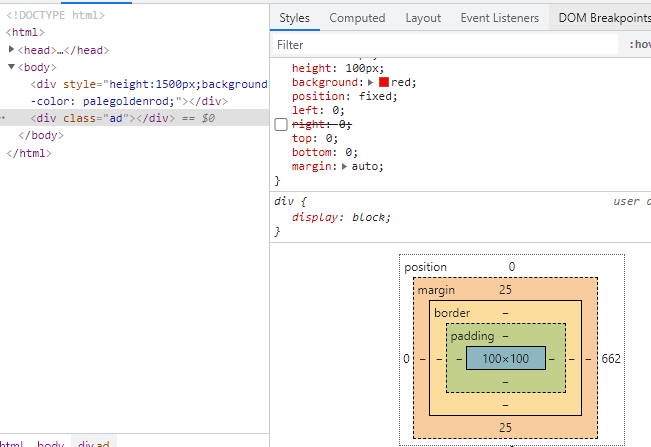Viewport: 651px width, 447px height.
Task: Switch to the Computed tab
Action: 357,18
